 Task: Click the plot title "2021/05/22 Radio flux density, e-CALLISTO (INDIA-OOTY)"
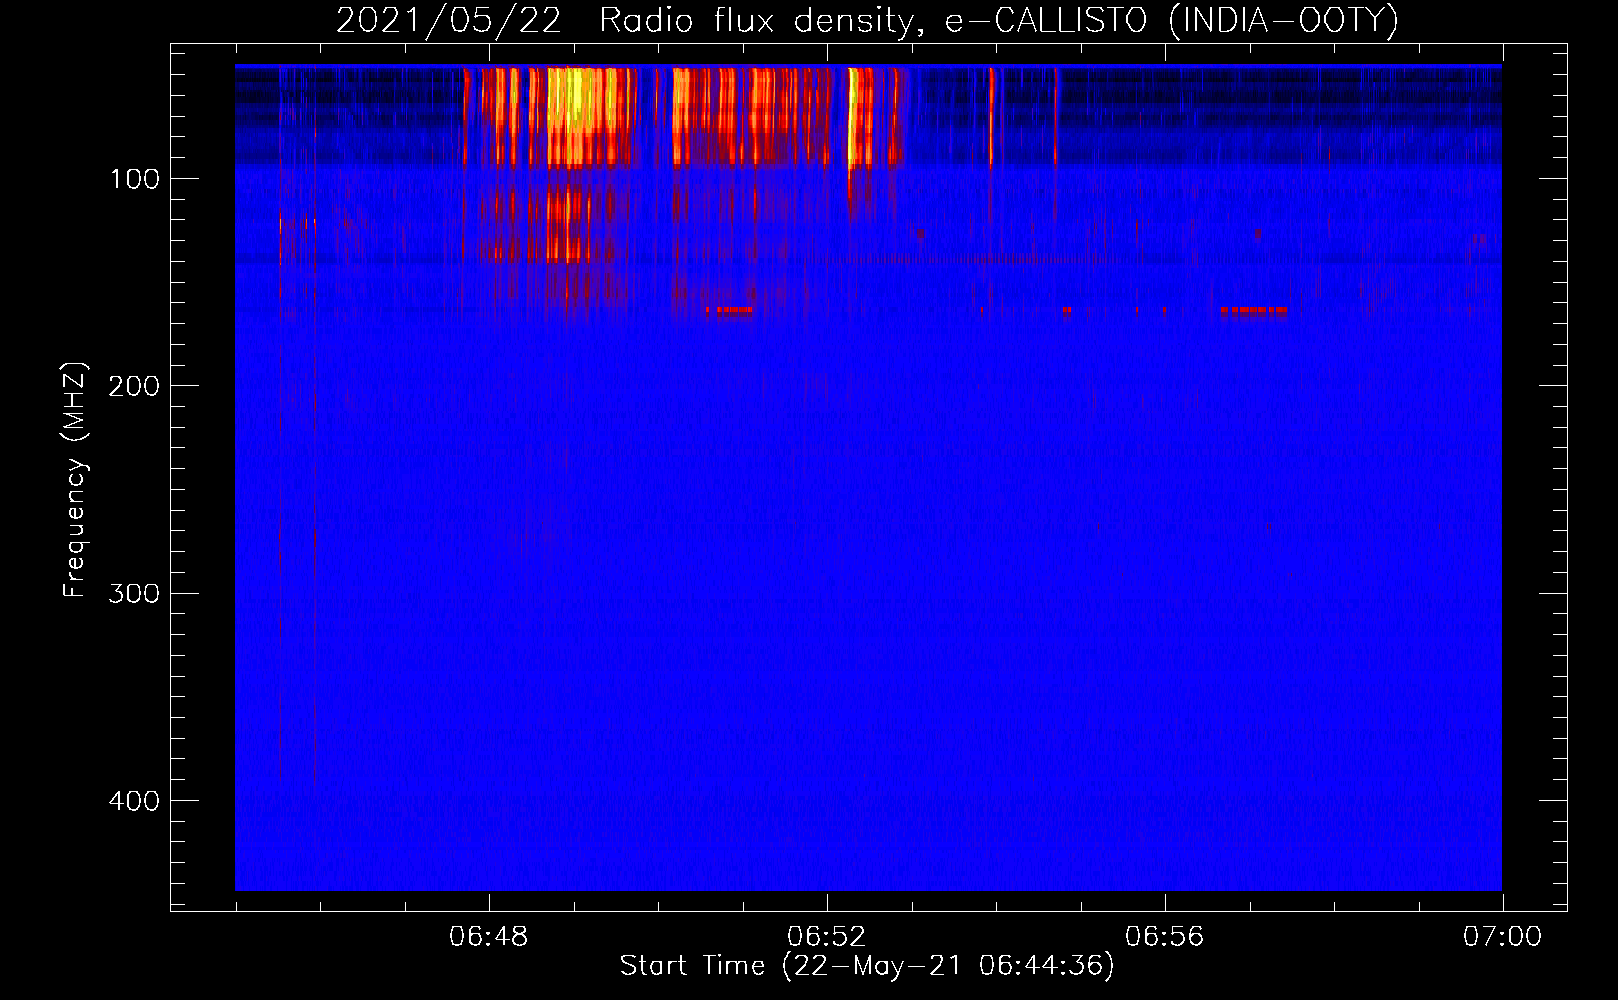coord(867,21)
